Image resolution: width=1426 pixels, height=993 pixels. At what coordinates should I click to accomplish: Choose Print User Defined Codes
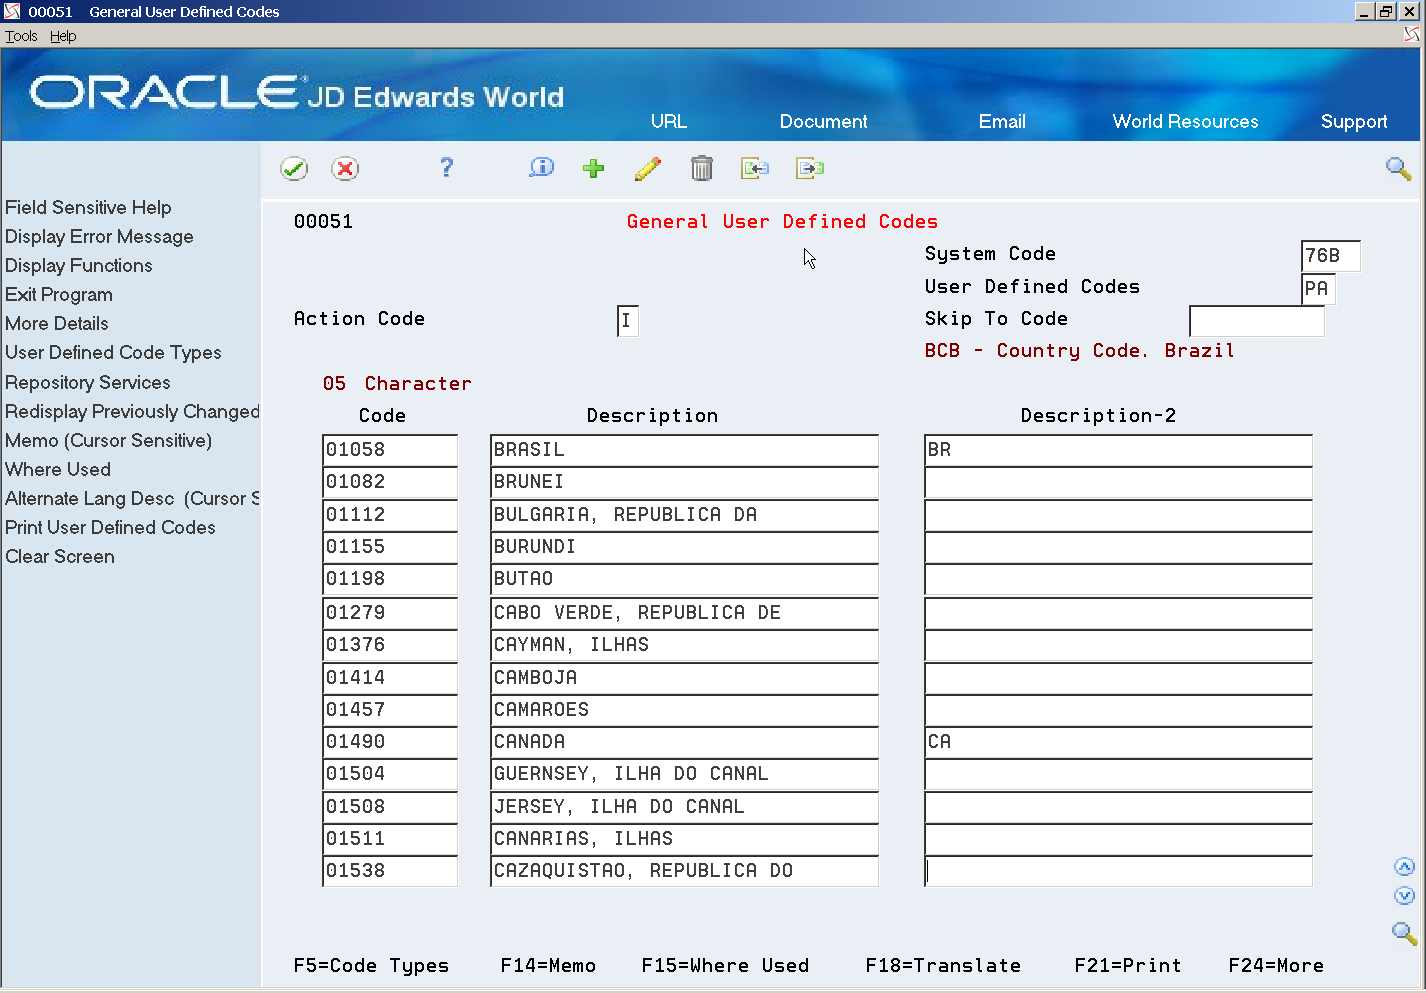point(110,527)
